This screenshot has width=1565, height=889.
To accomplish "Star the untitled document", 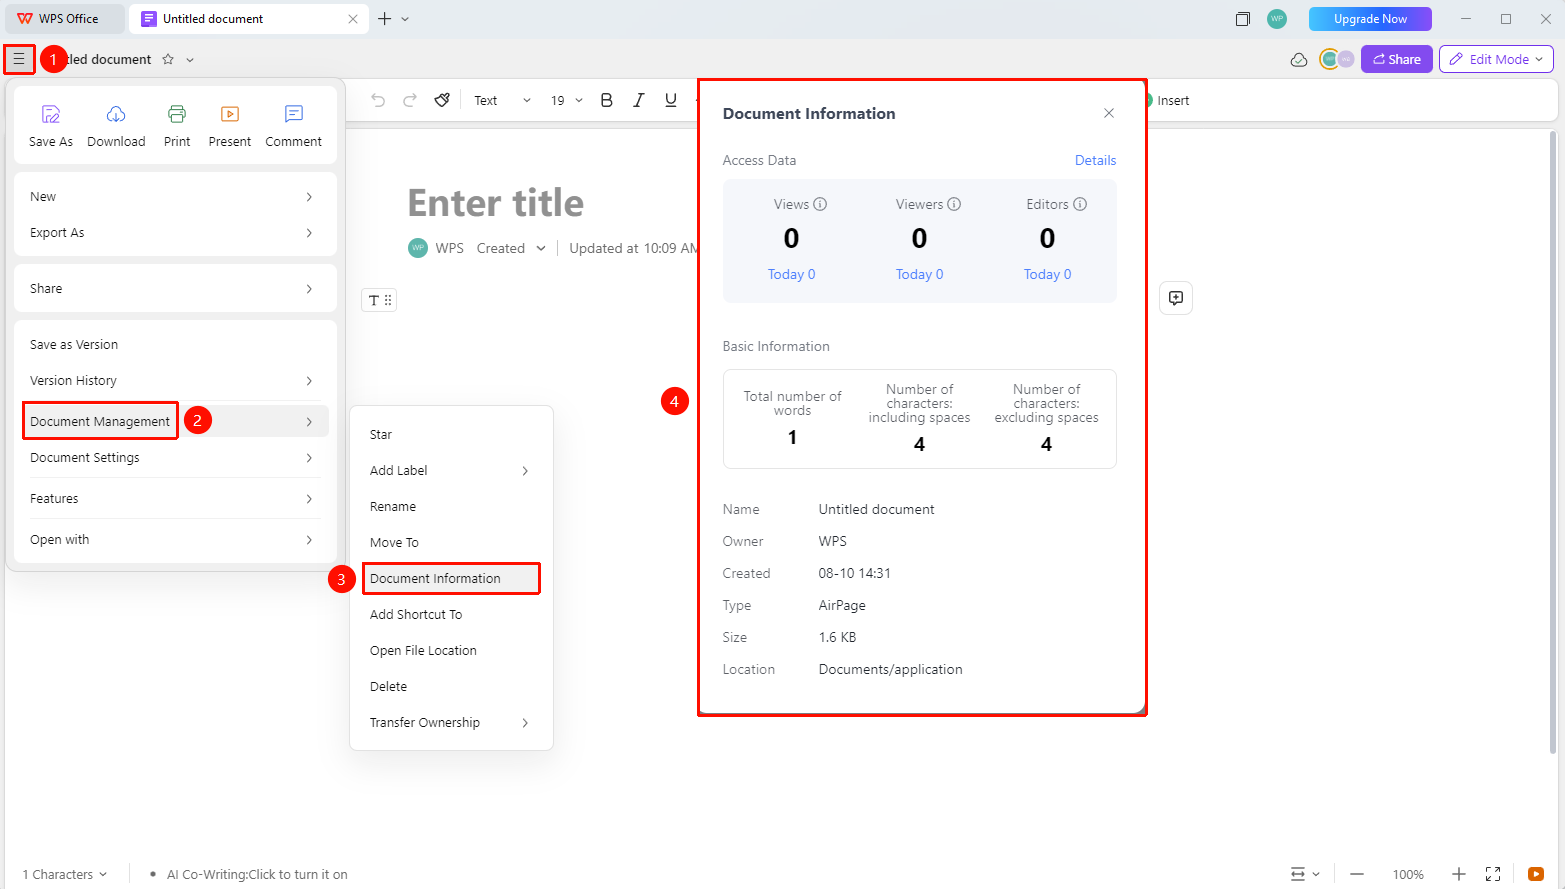I will pos(168,59).
